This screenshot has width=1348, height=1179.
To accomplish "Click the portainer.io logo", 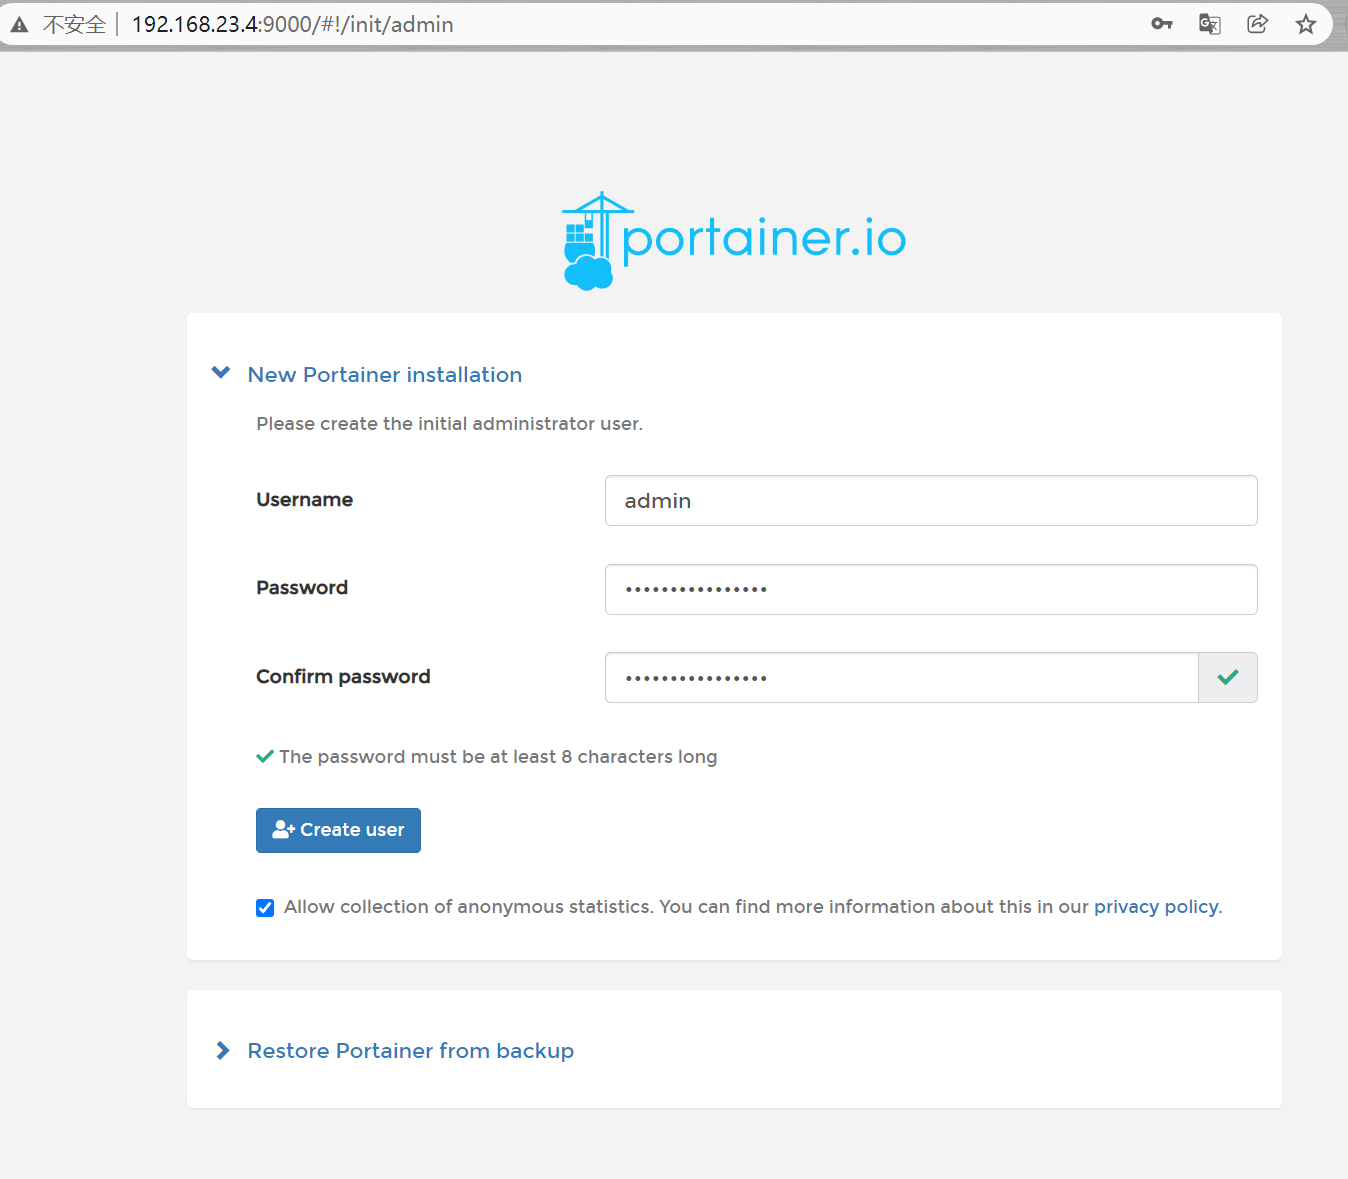I will coord(734,241).
